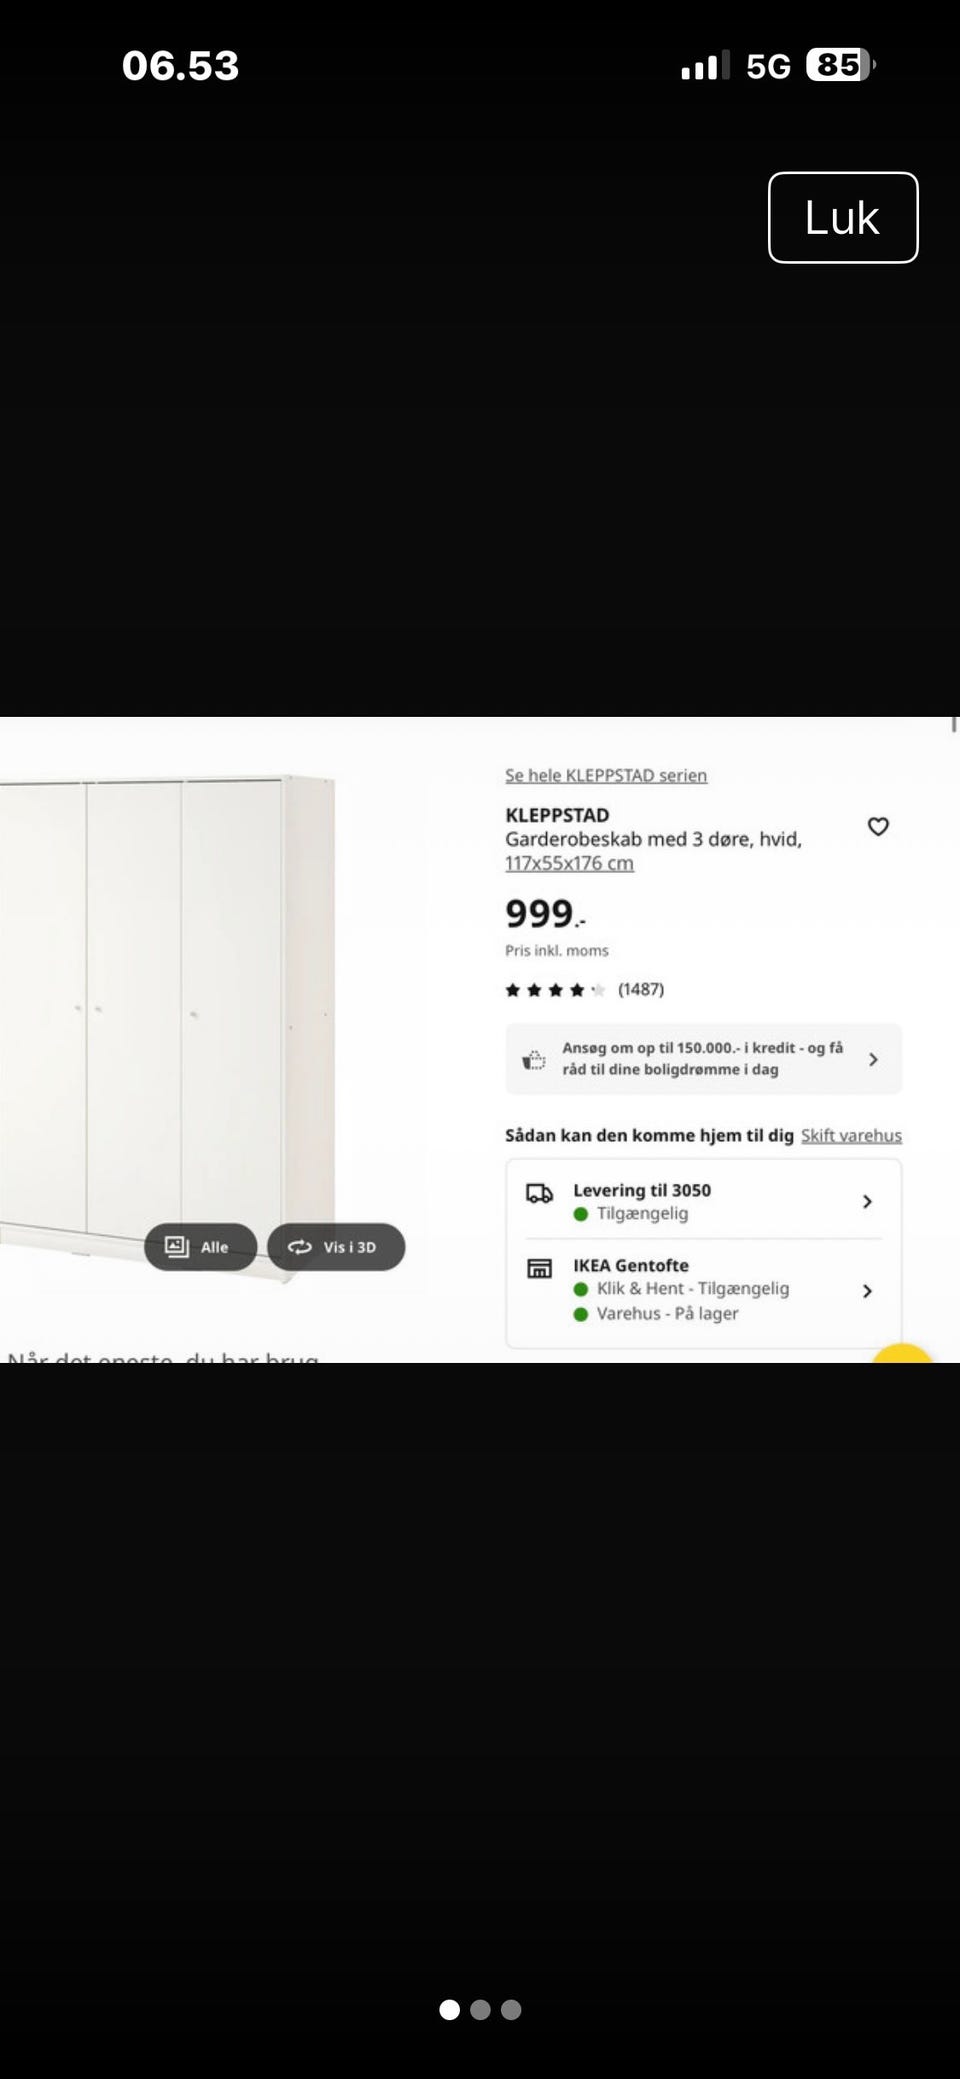
Task: Click the rotate icon in Vis i 3D
Action: [x=299, y=1247]
